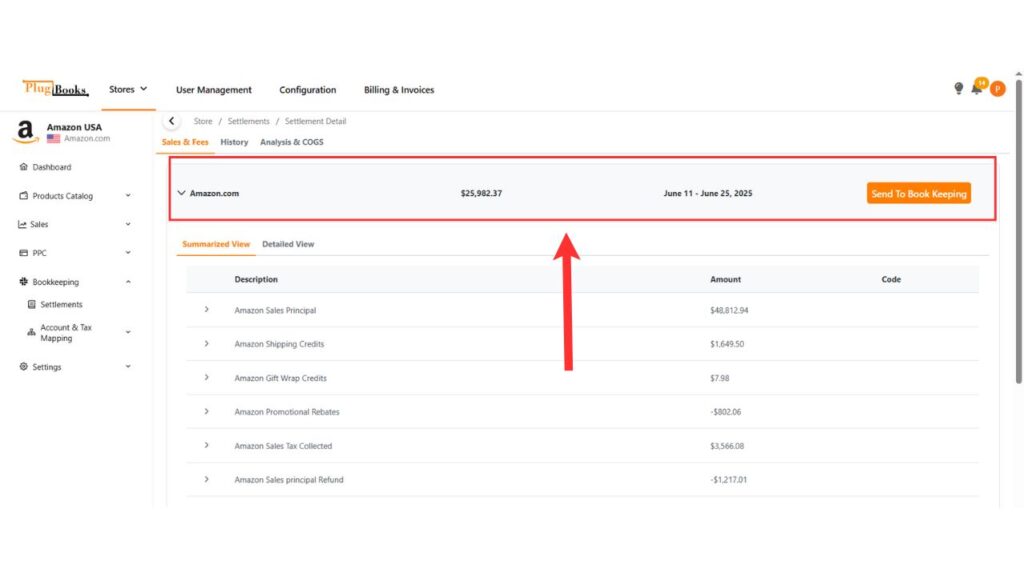The height and width of the screenshot is (576, 1024).
Task: Collapse the Amazon.com settlement row
Action: pos(181,193)
